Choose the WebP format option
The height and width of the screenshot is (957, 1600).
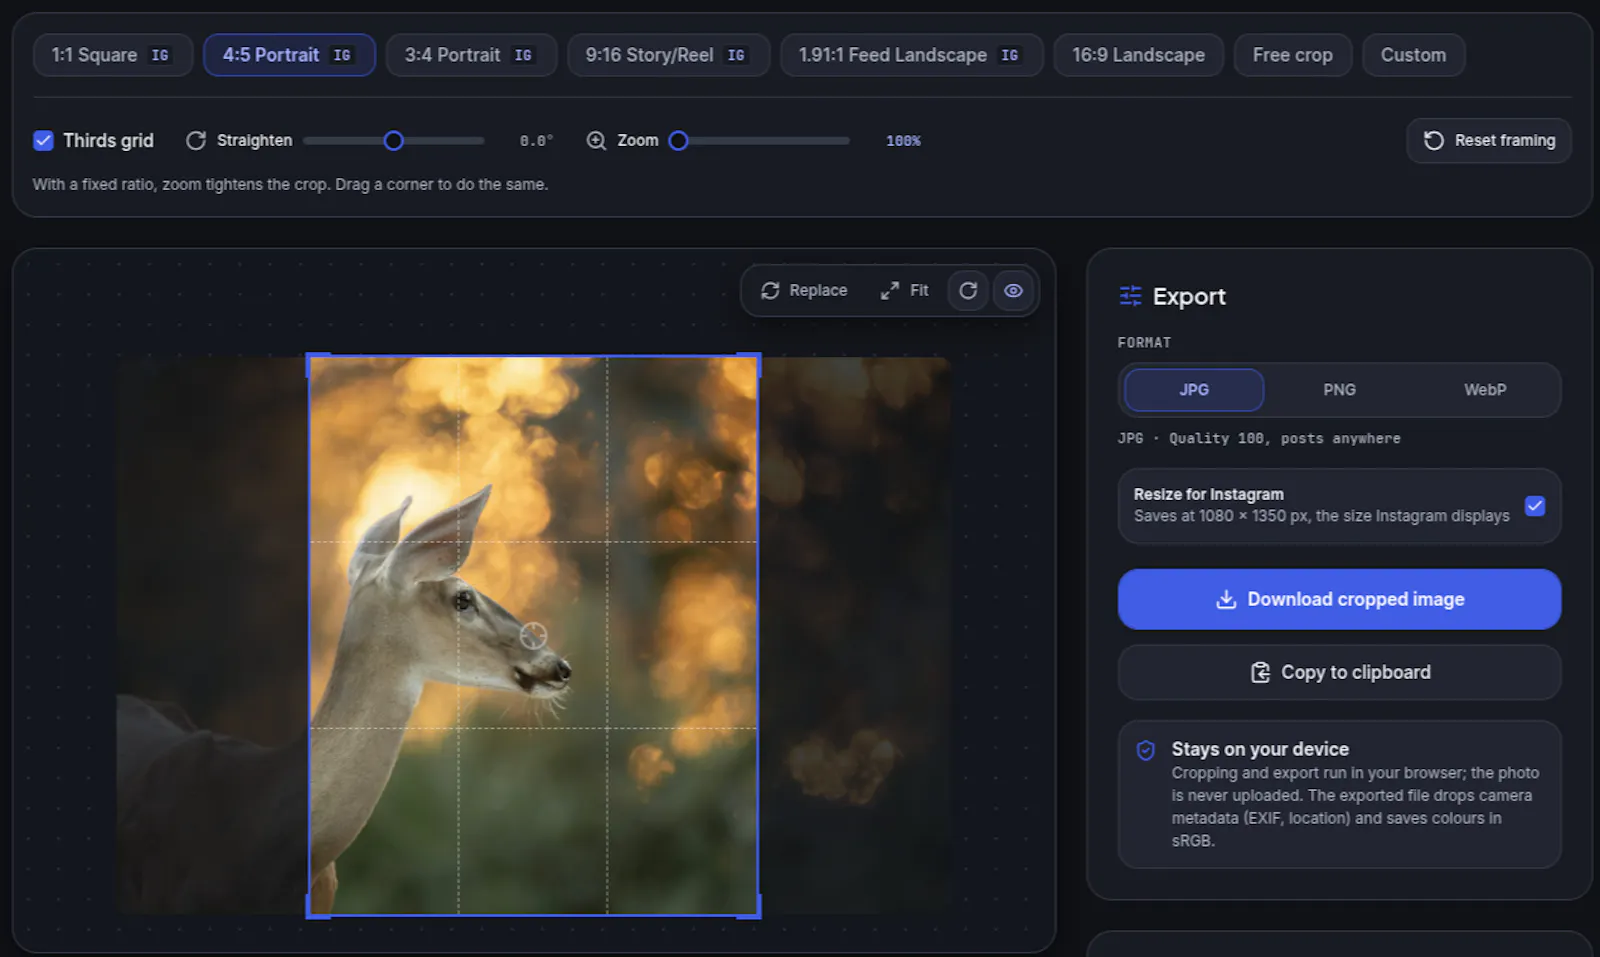point(1485,390)
